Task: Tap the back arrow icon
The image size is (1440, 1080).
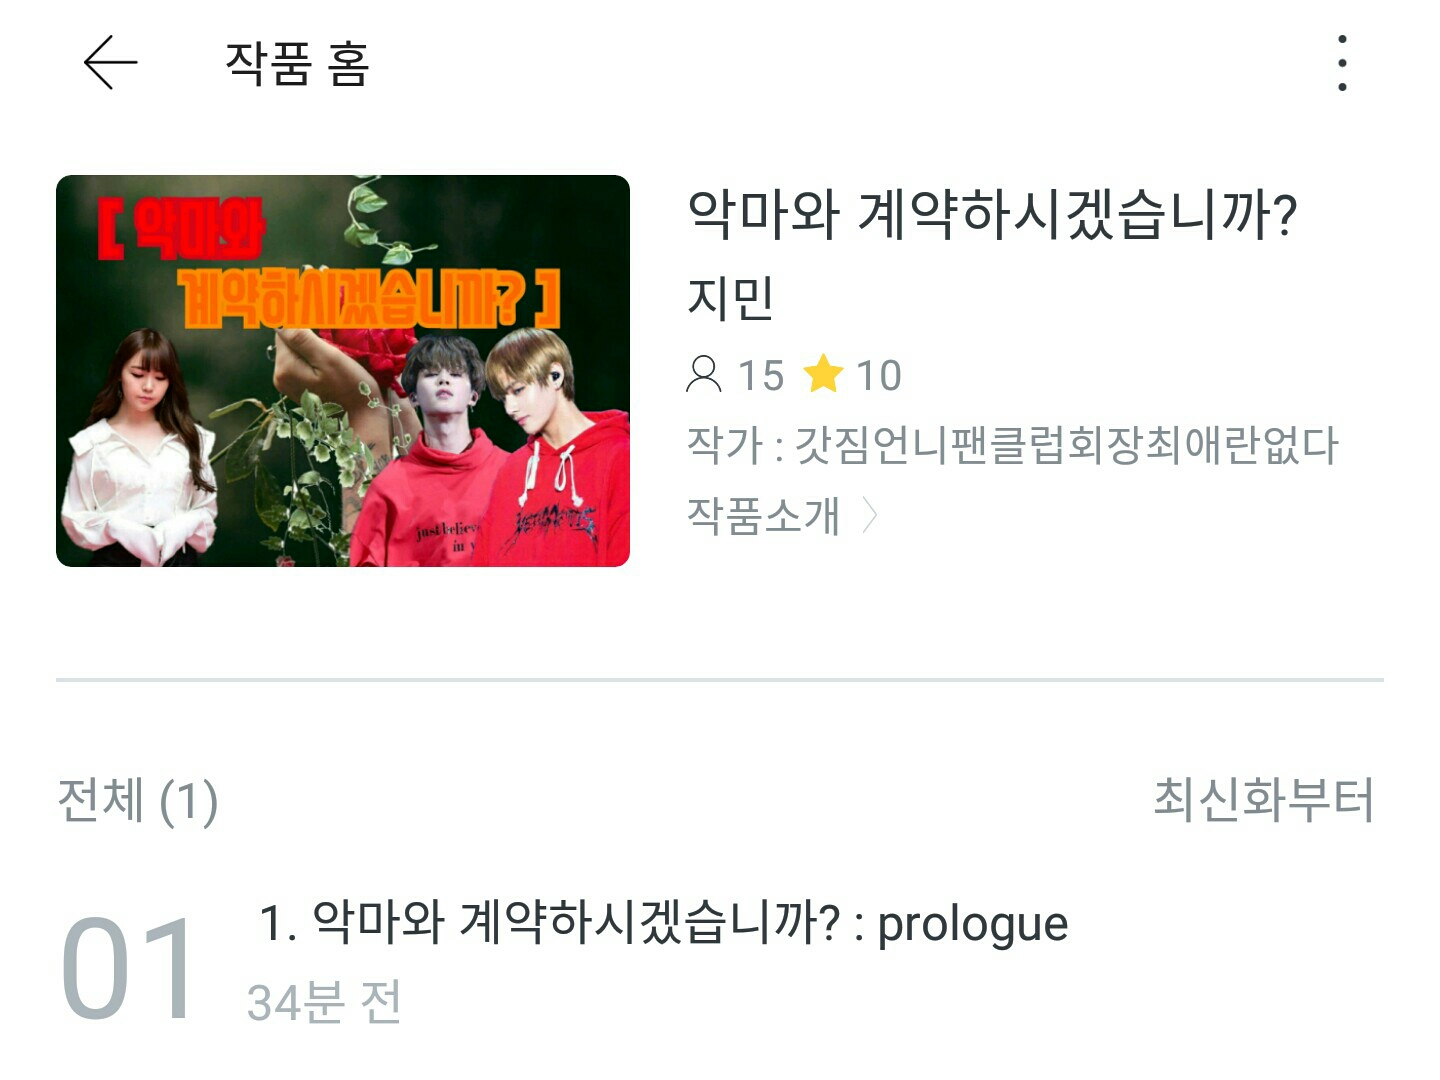Action: point(110,63)
